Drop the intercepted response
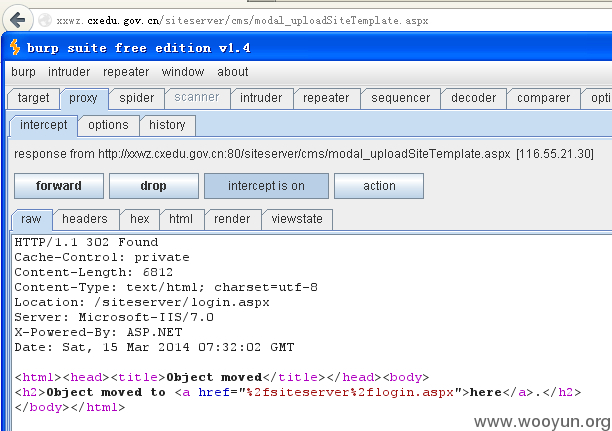Image resolution: width=612 pixels, height=431 pixels. coord(154,186)
